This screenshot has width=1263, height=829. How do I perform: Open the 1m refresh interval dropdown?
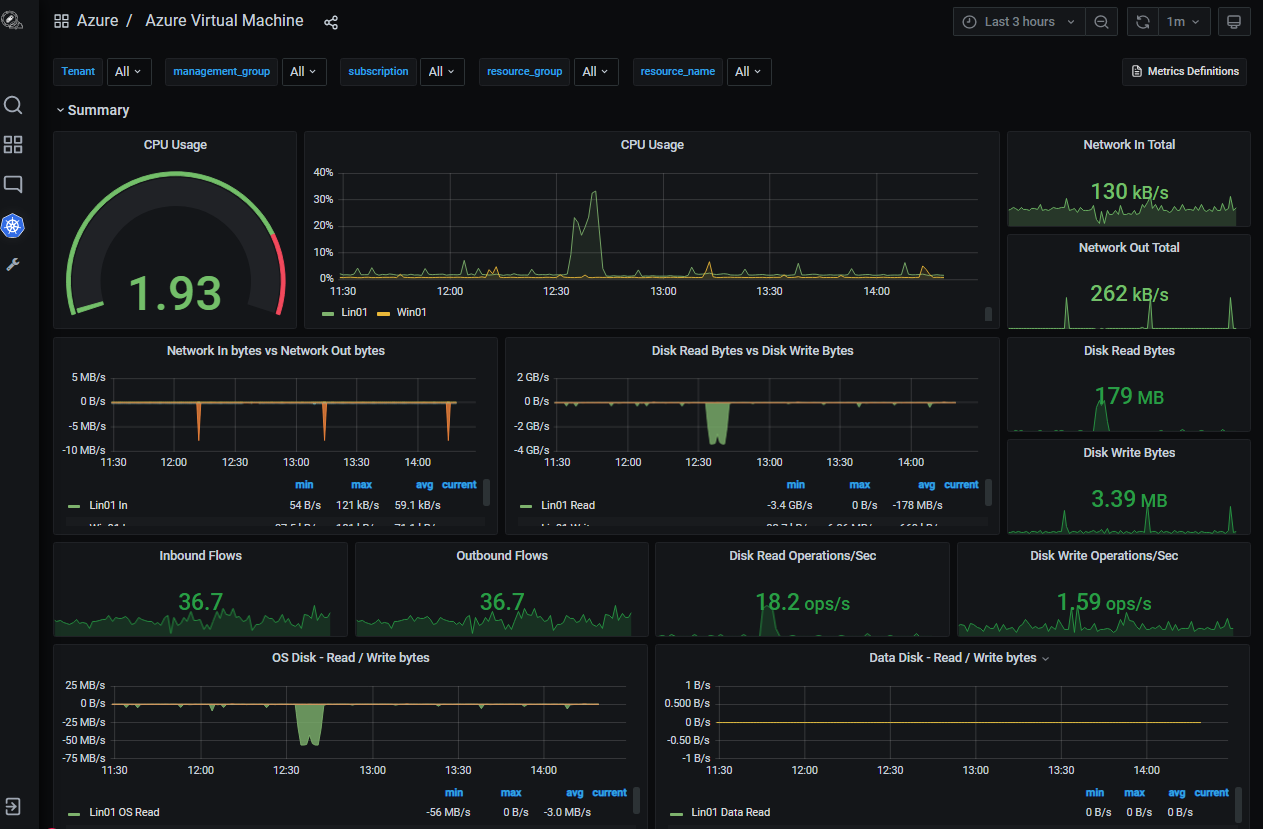[x=1184, y=22]
